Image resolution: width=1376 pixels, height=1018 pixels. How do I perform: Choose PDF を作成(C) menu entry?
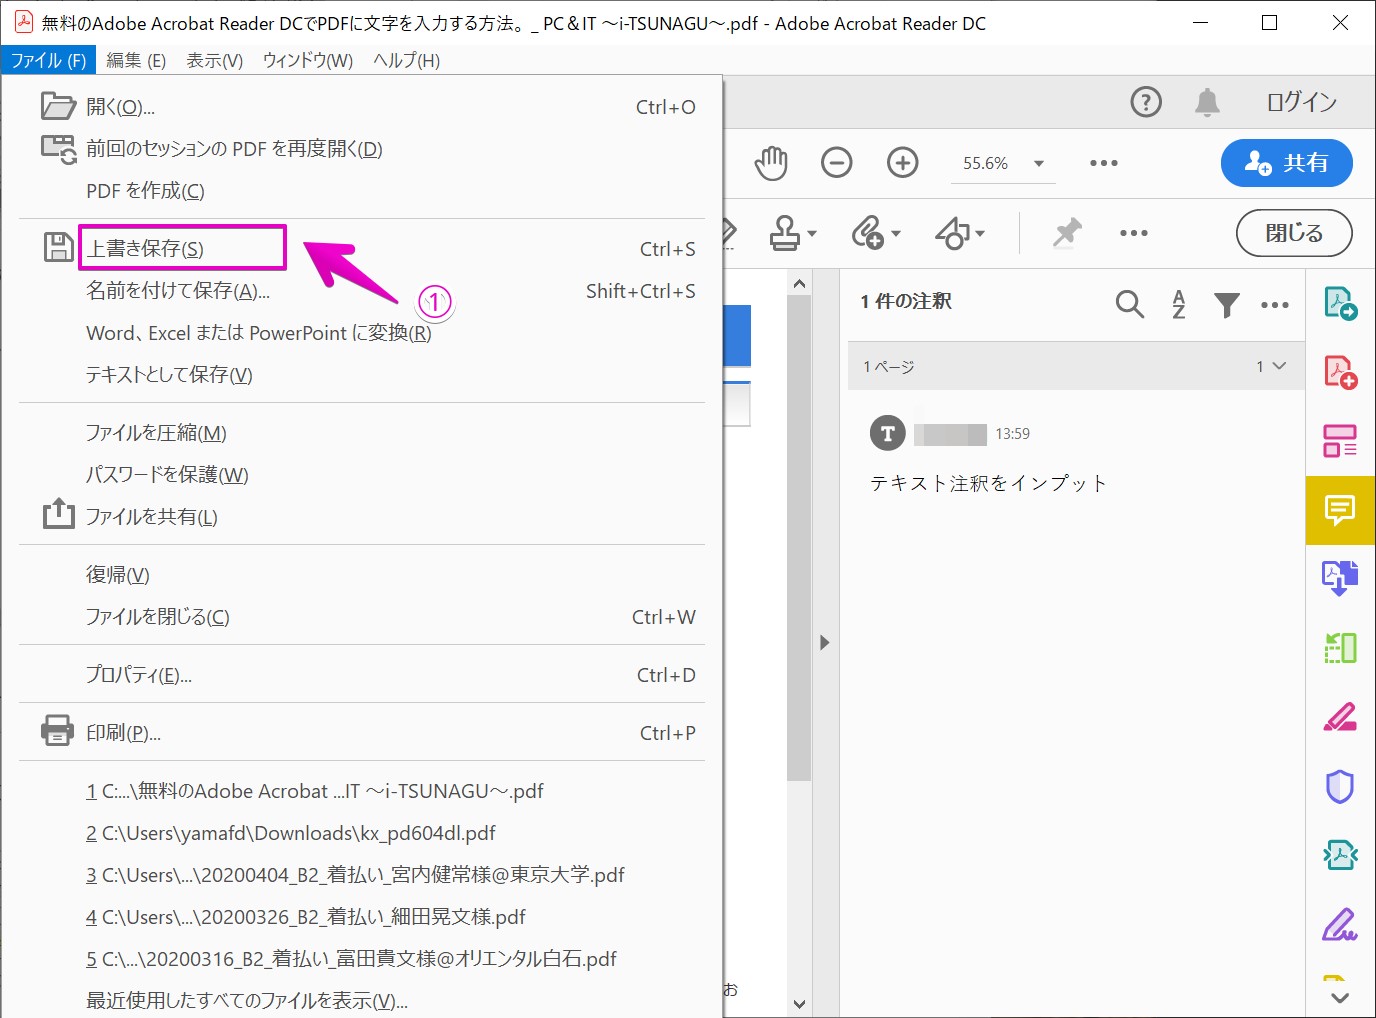point(362,191)
